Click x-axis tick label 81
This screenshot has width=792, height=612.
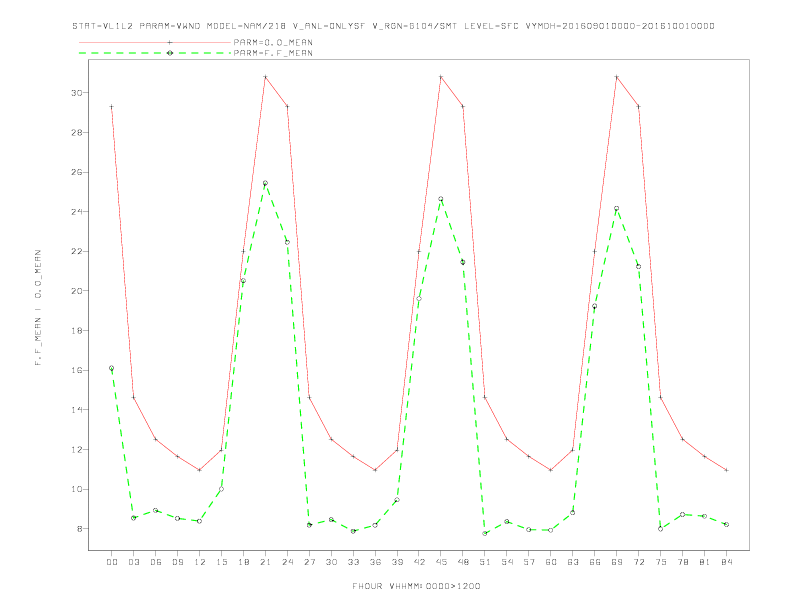coord(705,562)
